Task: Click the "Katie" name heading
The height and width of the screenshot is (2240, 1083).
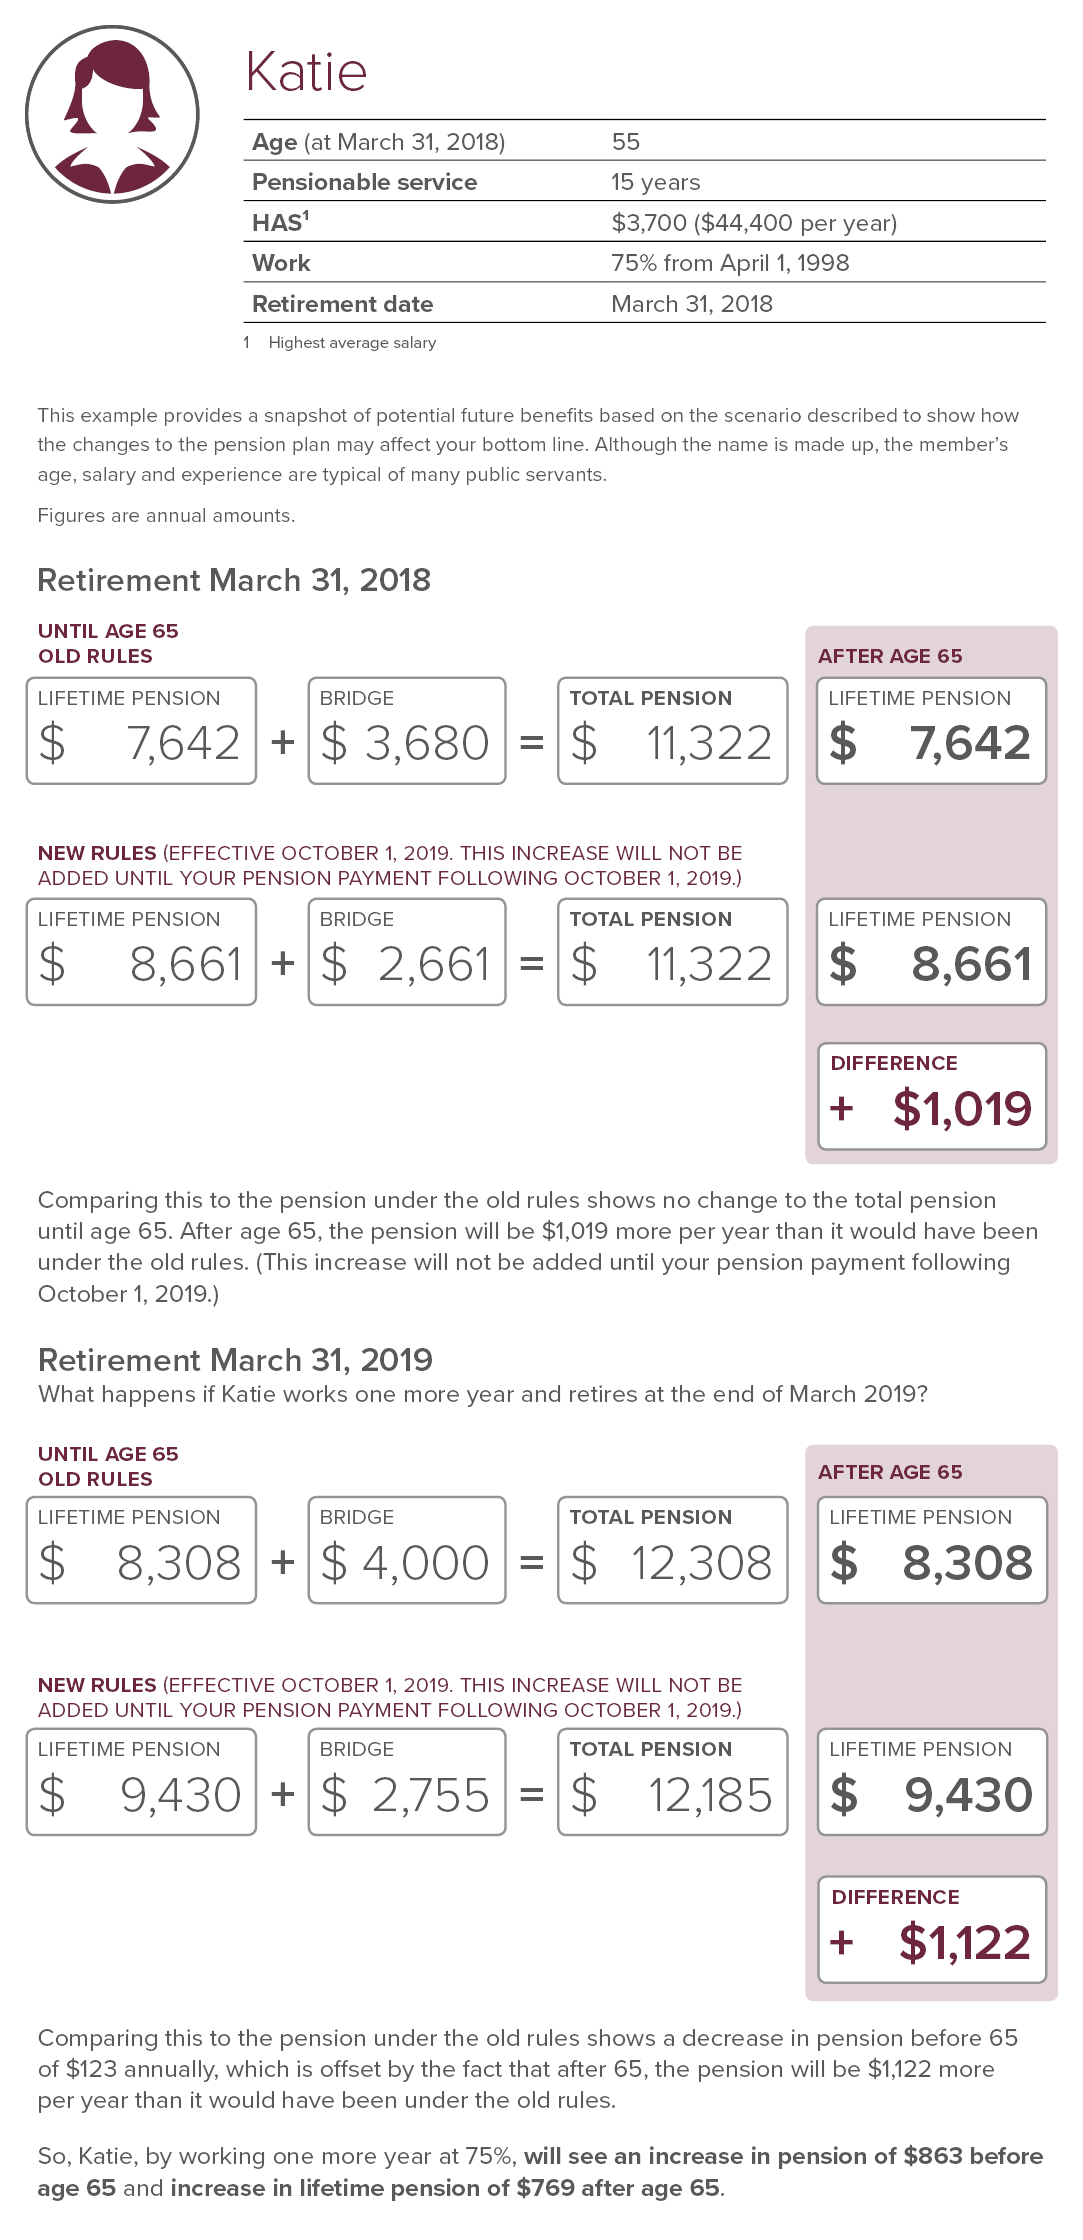Action: pyautogui.click(x=306, y=72)
